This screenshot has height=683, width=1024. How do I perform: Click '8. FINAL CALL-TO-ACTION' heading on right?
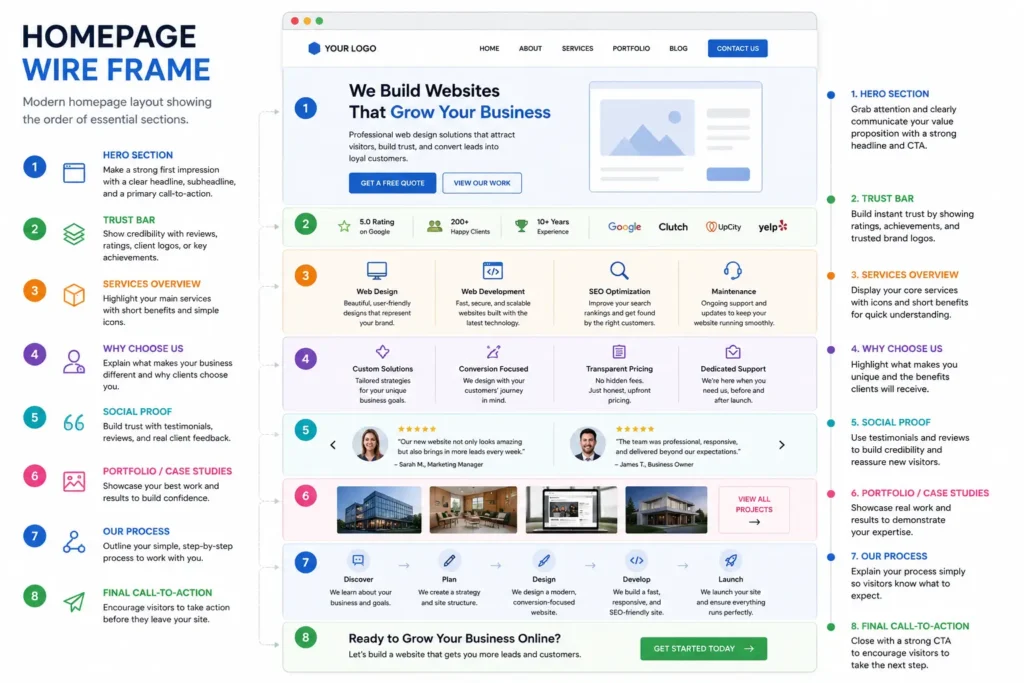click(910, 626)
